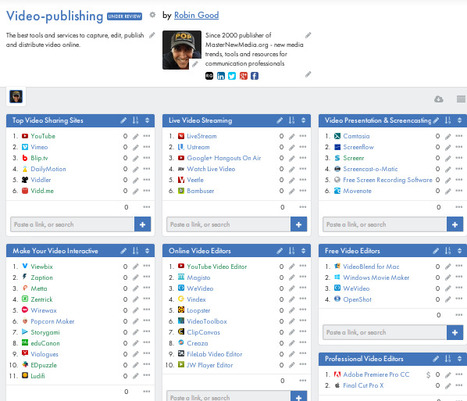
Task: Open the more-options dots for Blip.tv
Action: point(147,158)
